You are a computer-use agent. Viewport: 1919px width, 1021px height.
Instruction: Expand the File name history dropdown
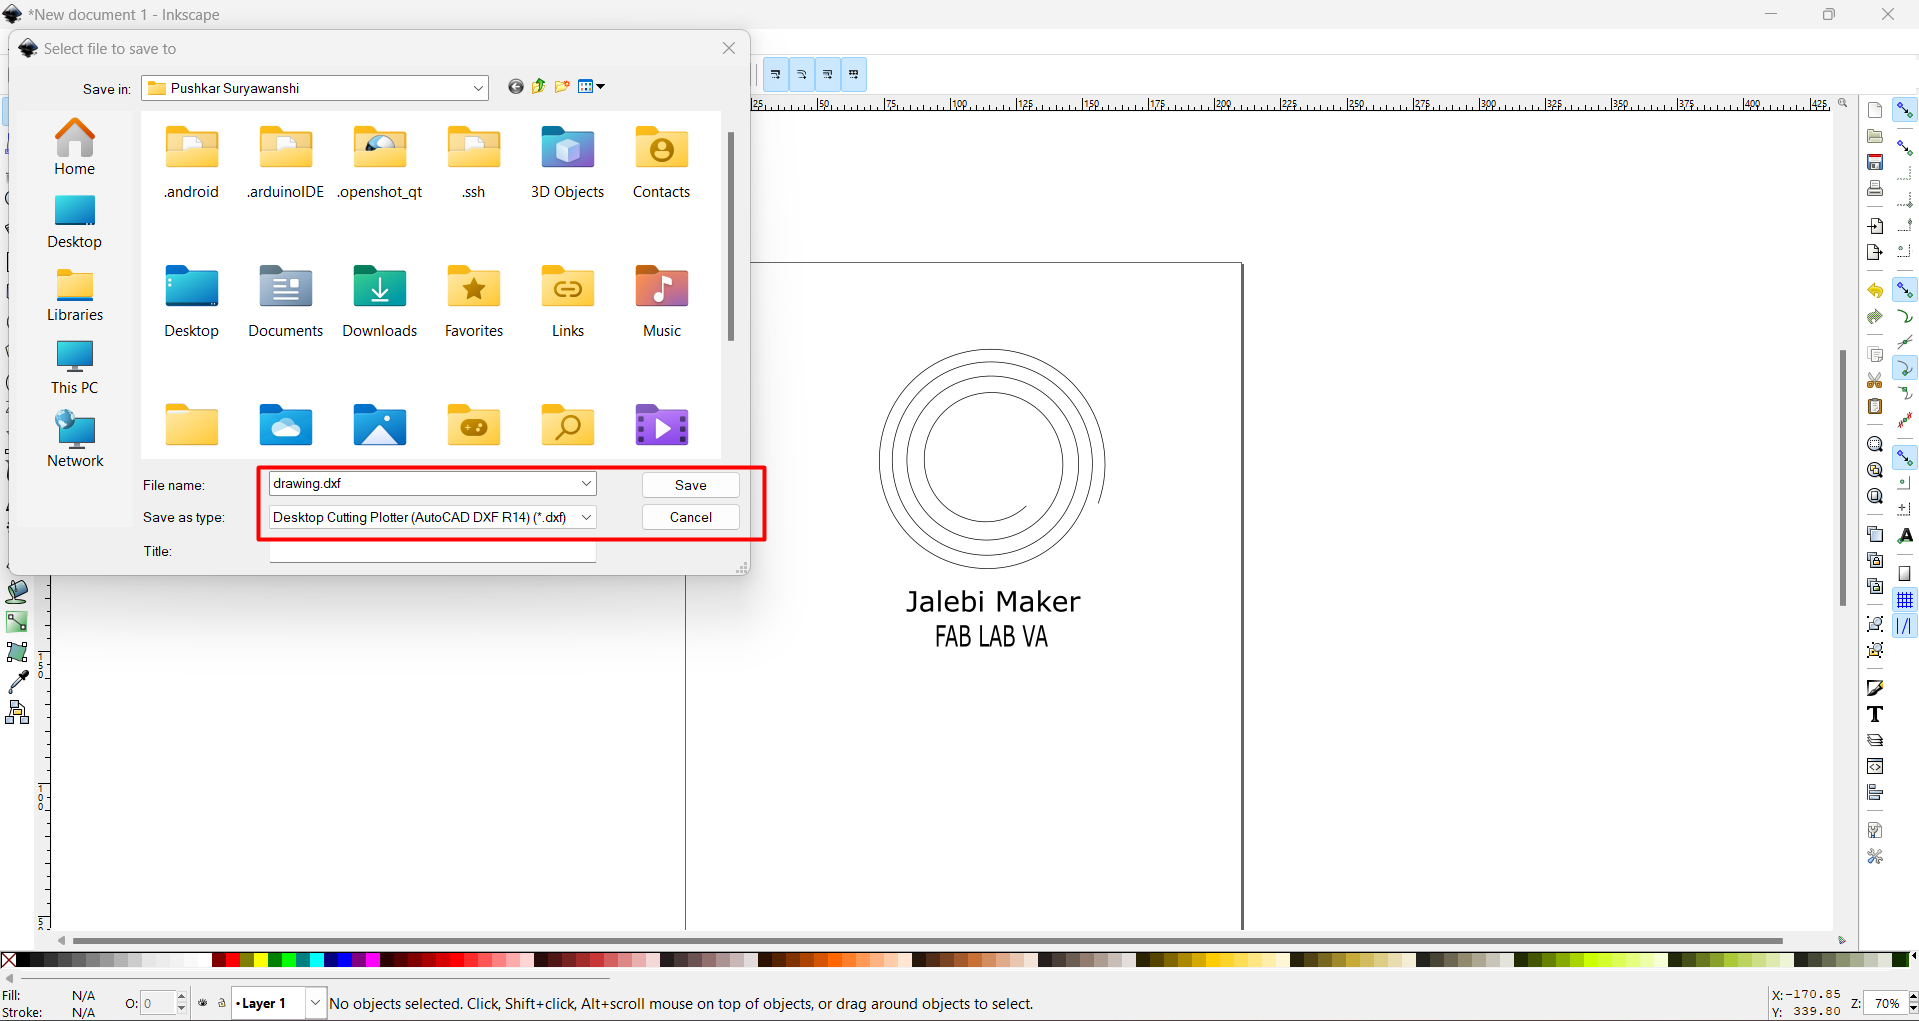pyautogui.click(x=586, y=483)
